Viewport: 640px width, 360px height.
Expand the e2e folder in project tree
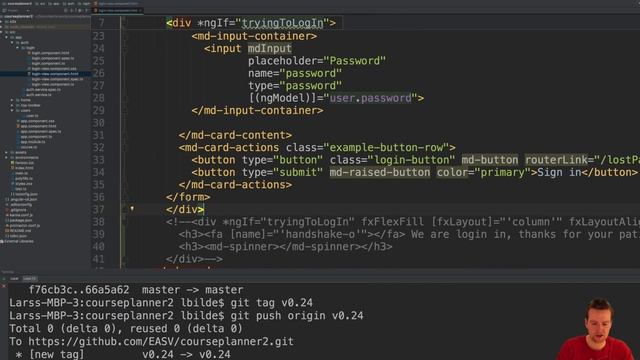pos(1,22)
